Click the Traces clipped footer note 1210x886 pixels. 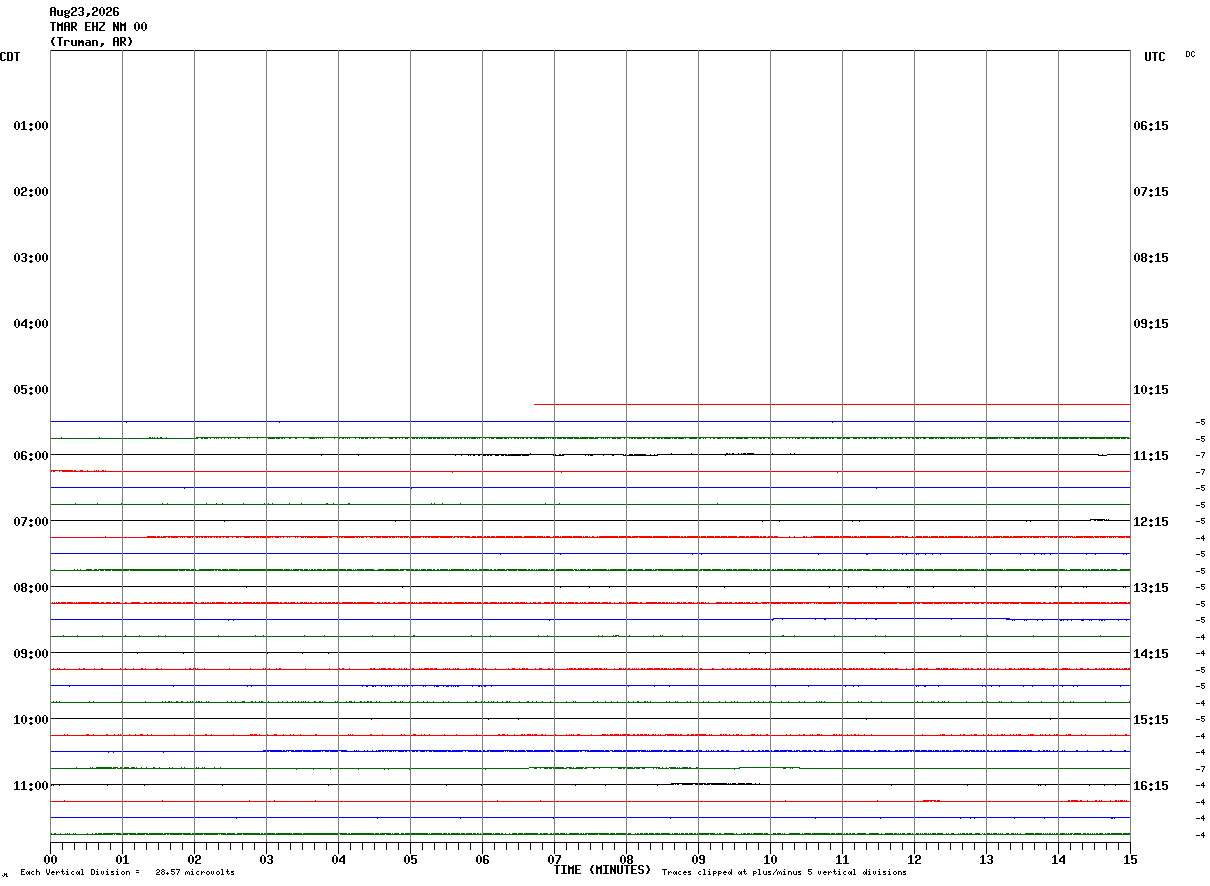(x=784, y=873)
